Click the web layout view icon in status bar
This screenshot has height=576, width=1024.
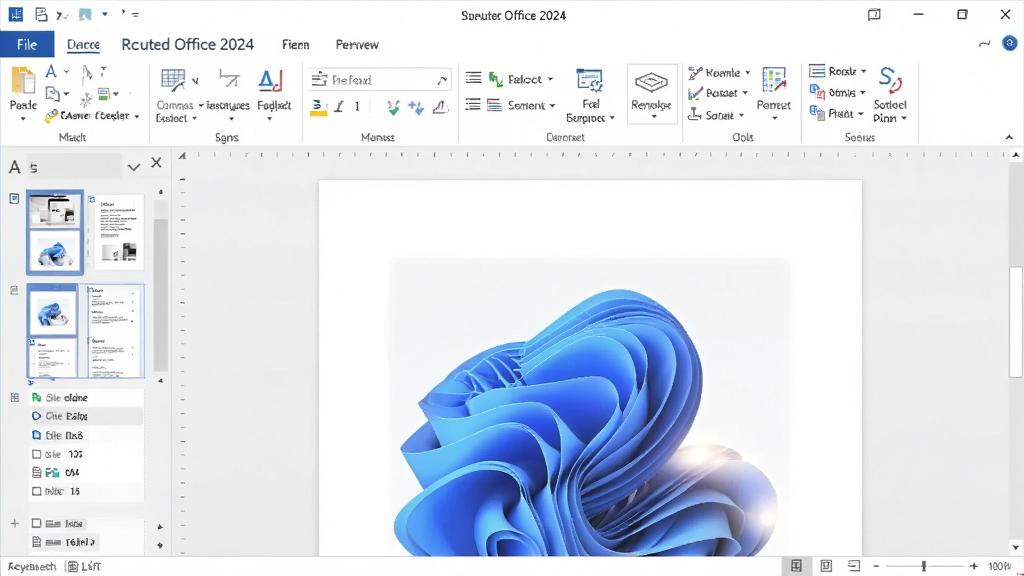click(x=854, y=566)
